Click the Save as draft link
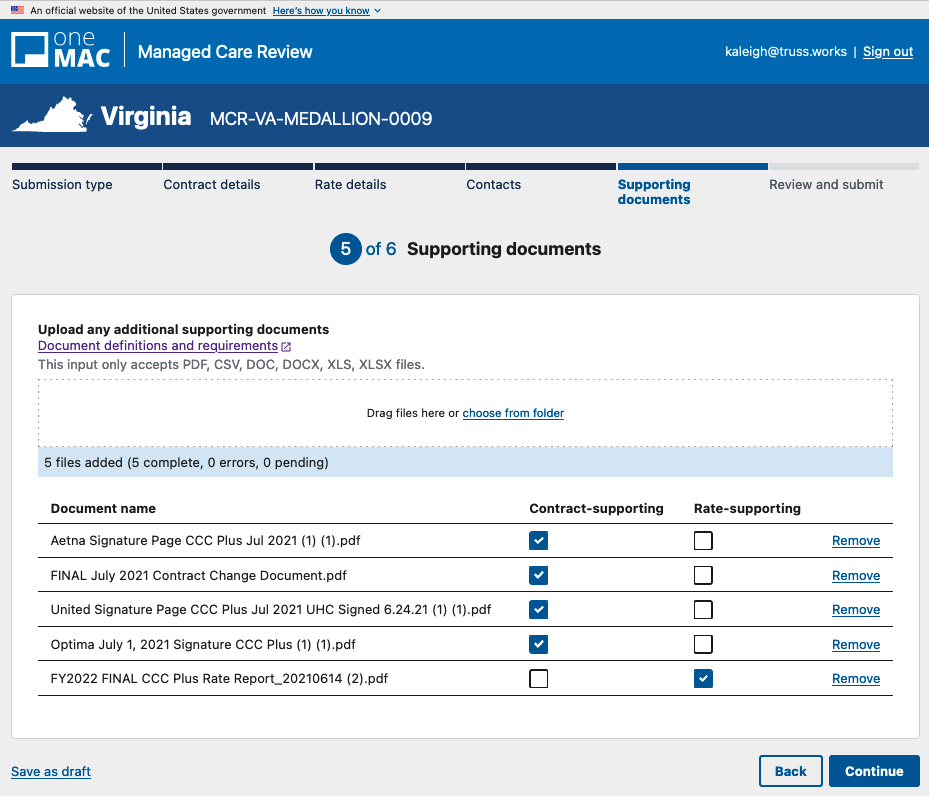This screenshot has width=929, height=796. [51, 771]
